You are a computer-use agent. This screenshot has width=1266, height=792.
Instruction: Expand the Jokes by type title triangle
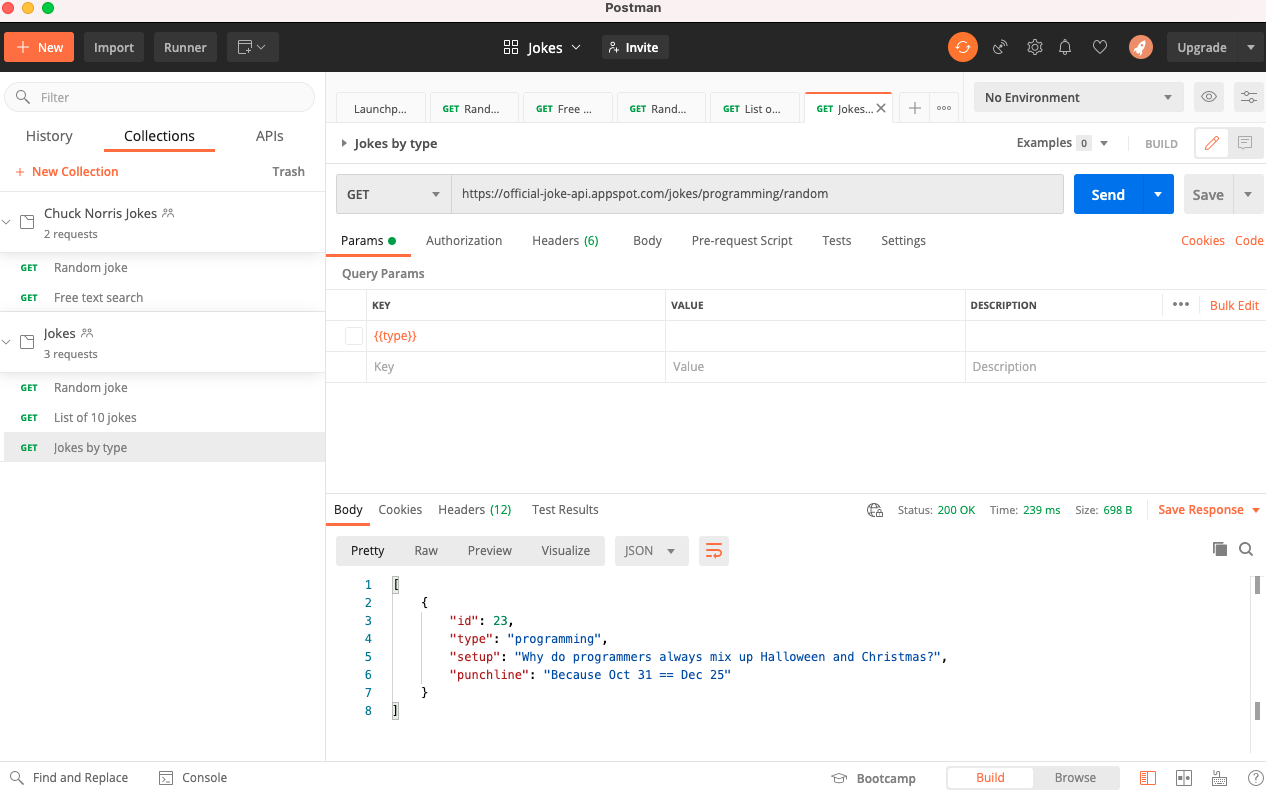(x=344, y=143)
